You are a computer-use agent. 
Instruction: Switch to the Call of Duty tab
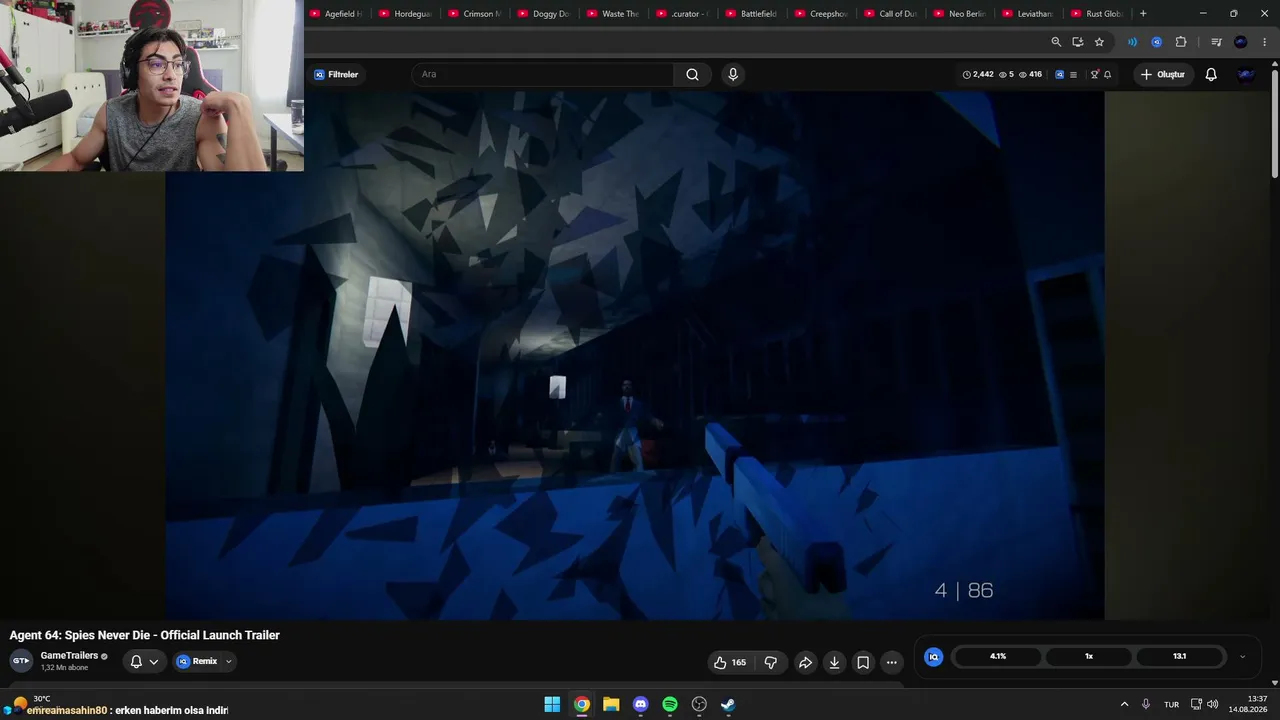pos(889,14)
